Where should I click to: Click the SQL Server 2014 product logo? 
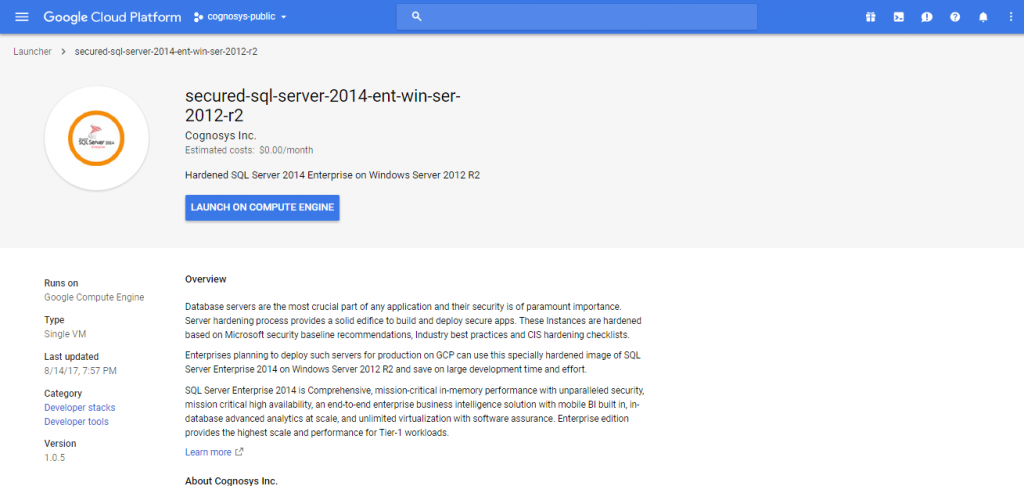tap(97, 137)
